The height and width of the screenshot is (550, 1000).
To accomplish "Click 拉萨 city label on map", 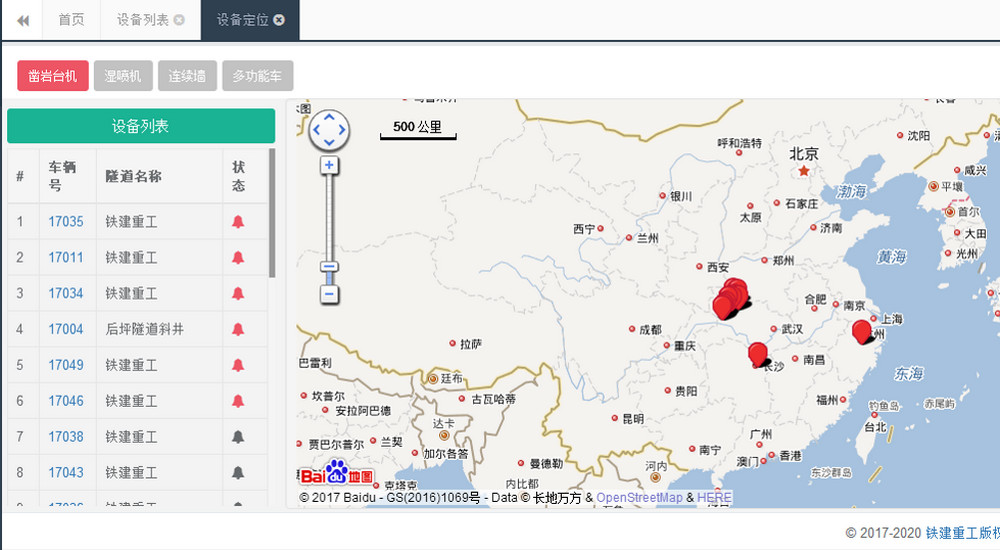I will (x=471, y=344).
